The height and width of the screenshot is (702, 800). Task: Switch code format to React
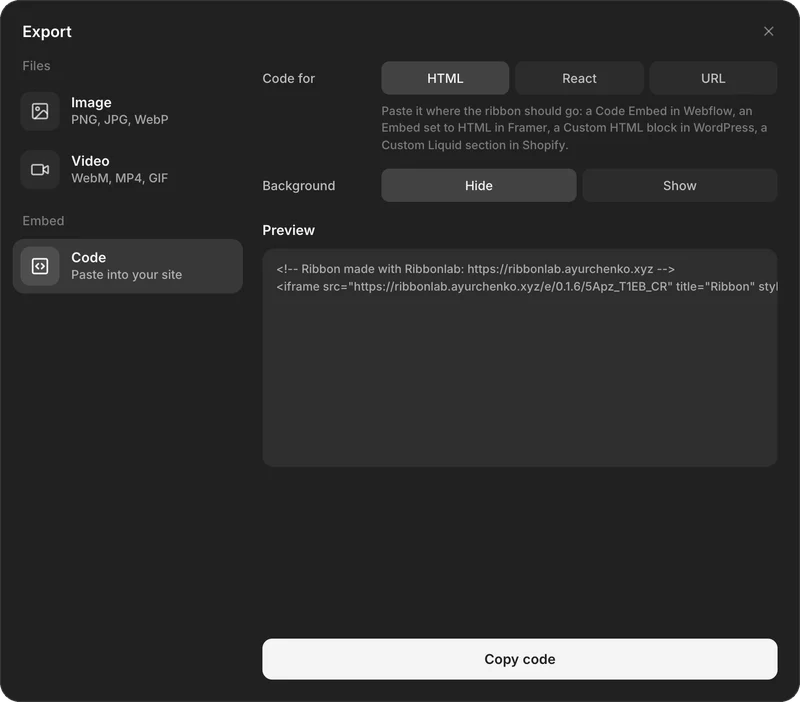tap(579, 78)
